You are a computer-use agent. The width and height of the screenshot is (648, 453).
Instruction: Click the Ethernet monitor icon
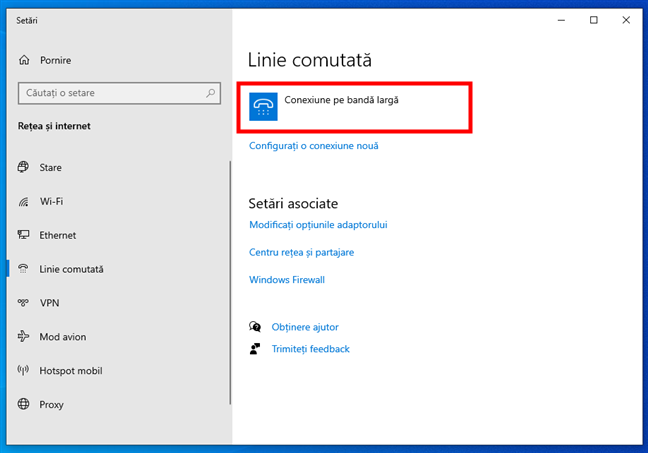23,235
